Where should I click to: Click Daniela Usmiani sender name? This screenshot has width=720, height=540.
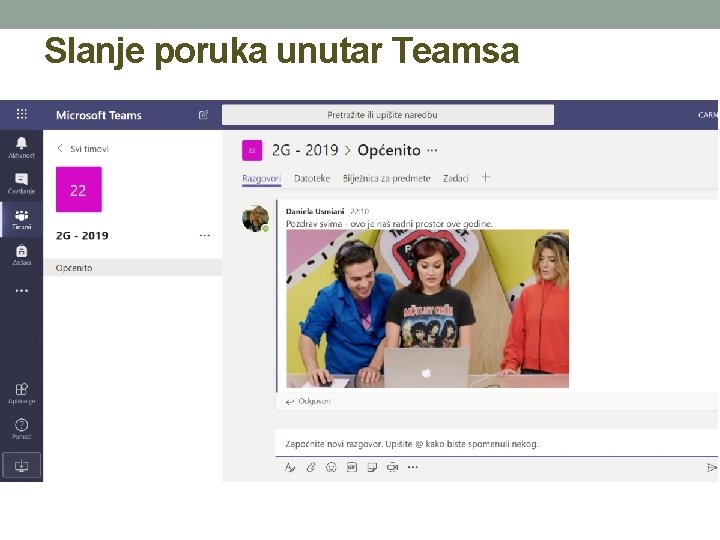[315, 211]
